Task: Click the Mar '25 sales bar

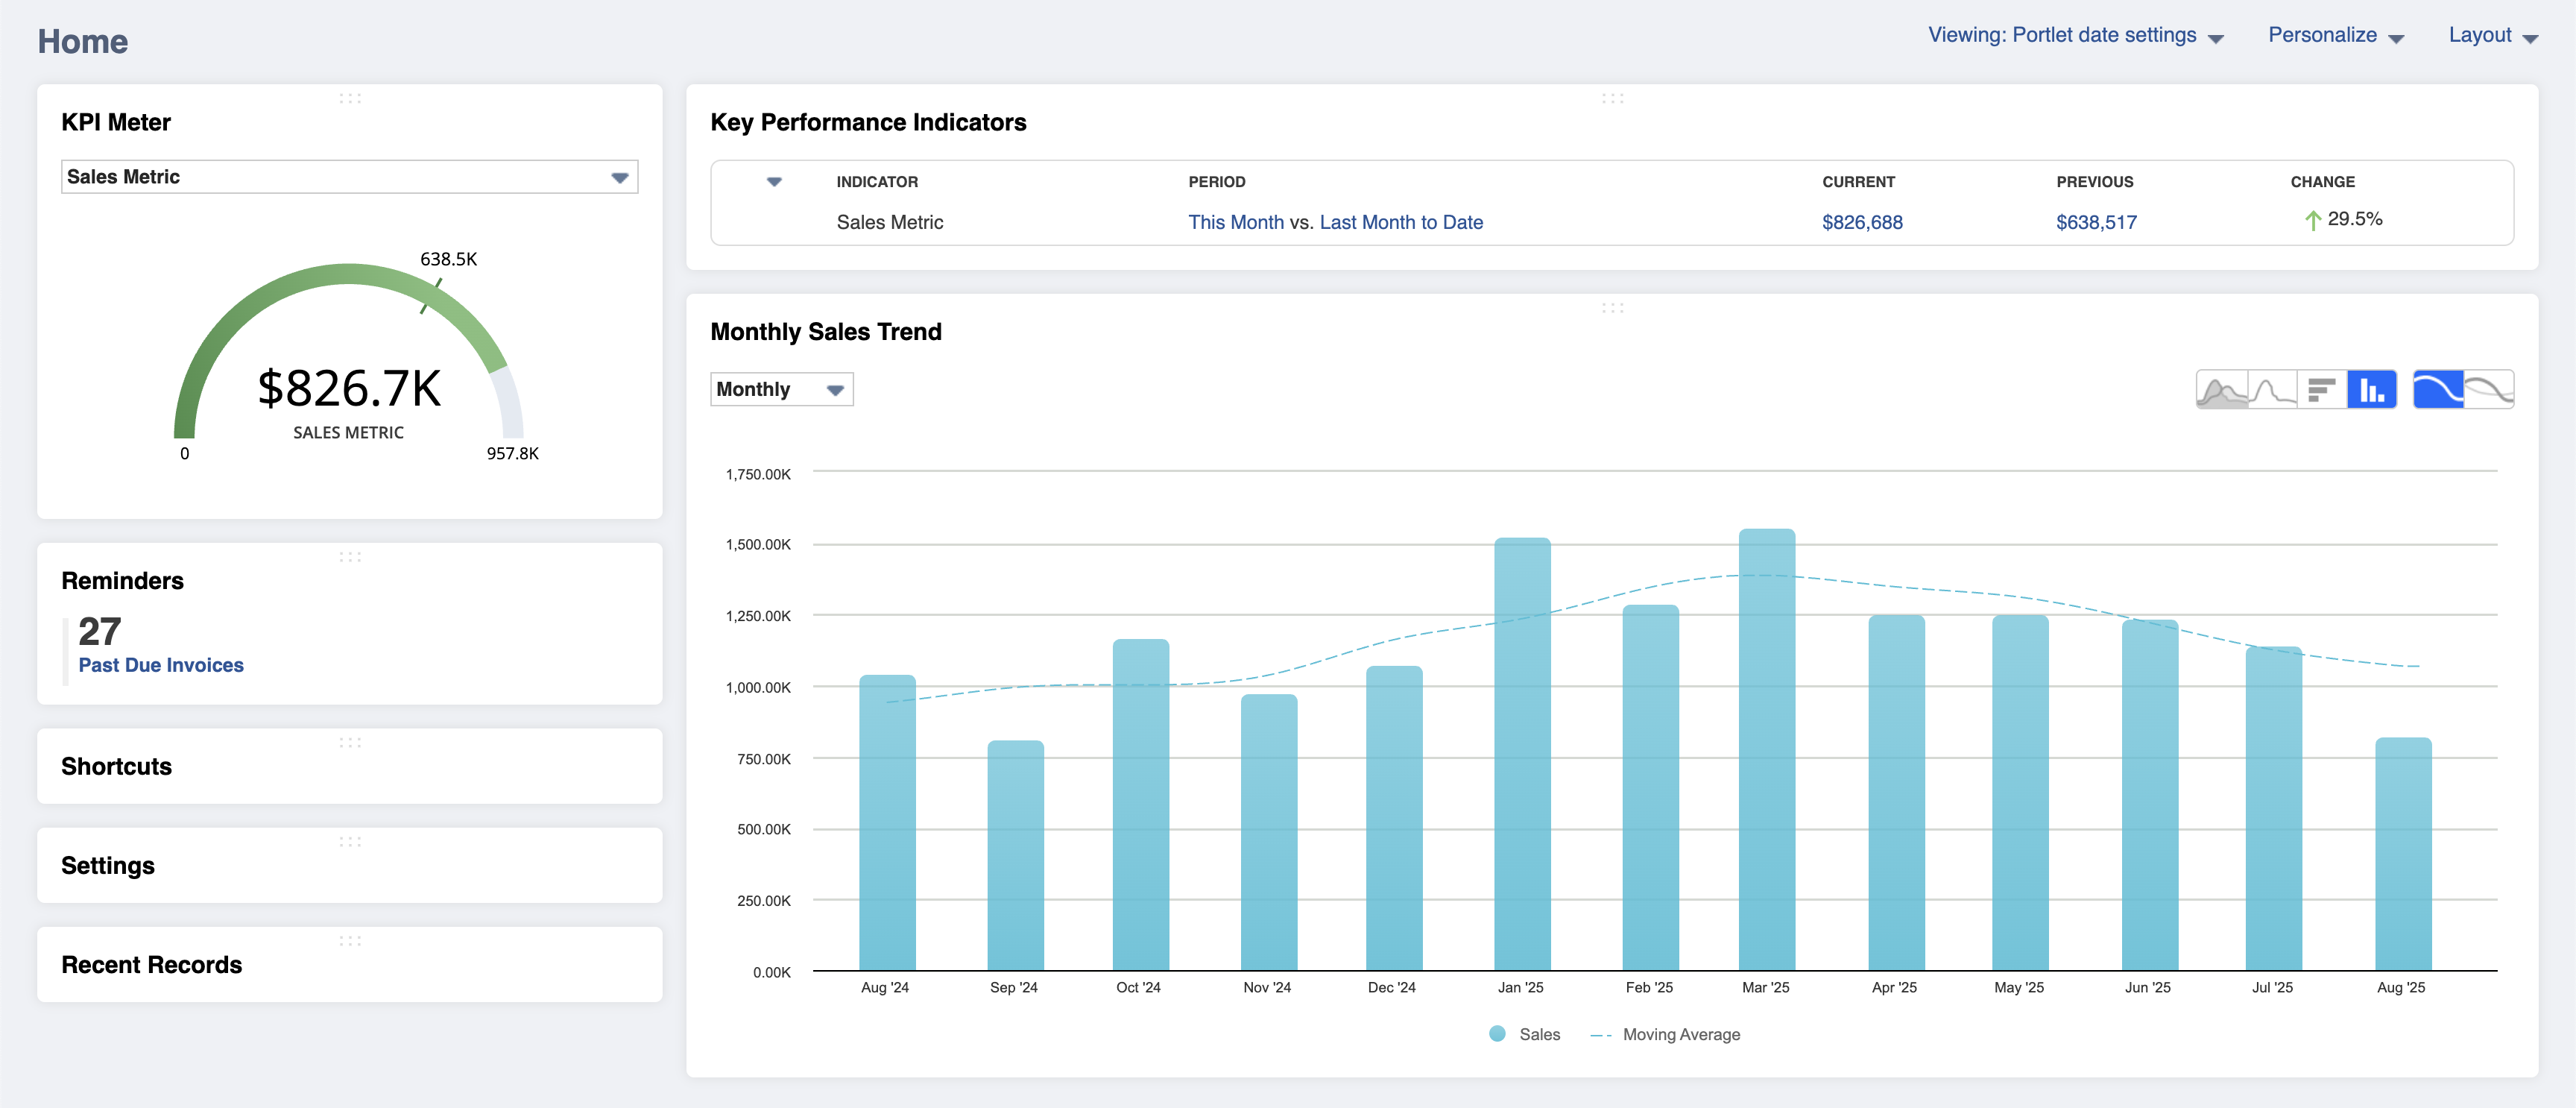Action: [1766, 750]
